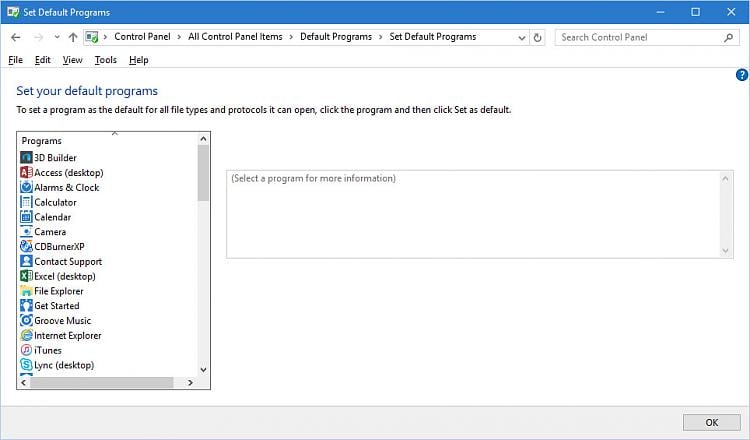The width and height of the screenshot is (750, 440).
Task: Click Set Default Programs breadcrumb
Action: (x=432, y=37)
